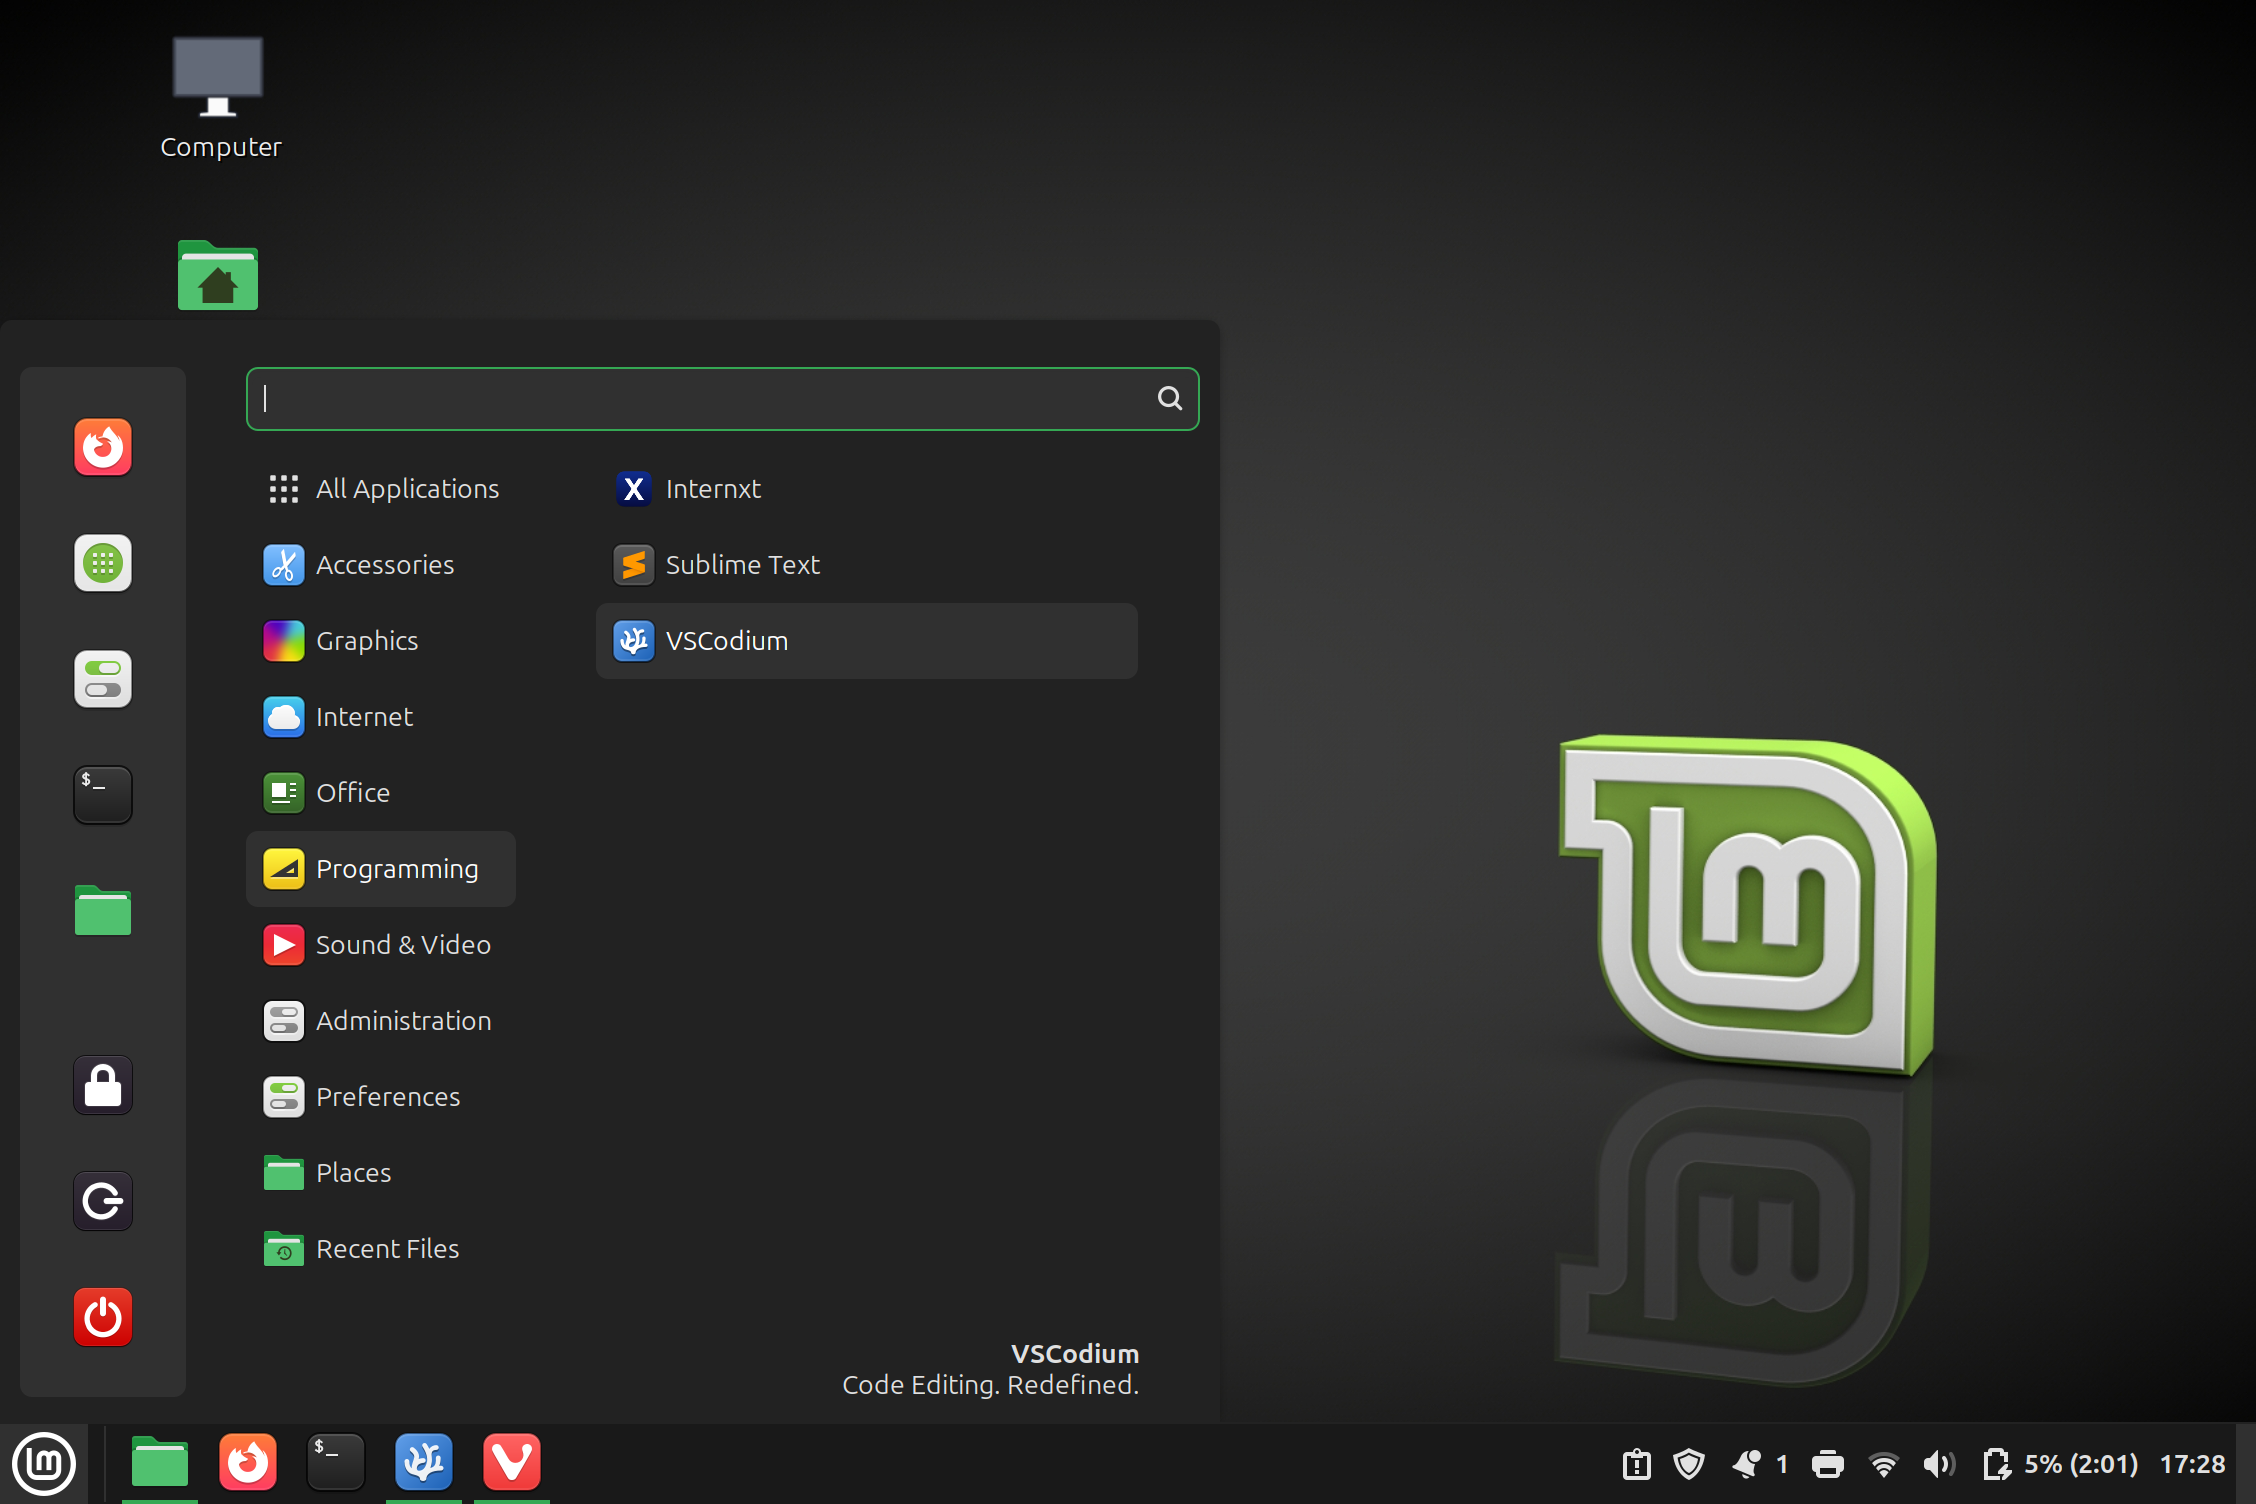Open Firefox from the menu sidebar
This screenshot has height=1504, width=2256.
(102, 447)
